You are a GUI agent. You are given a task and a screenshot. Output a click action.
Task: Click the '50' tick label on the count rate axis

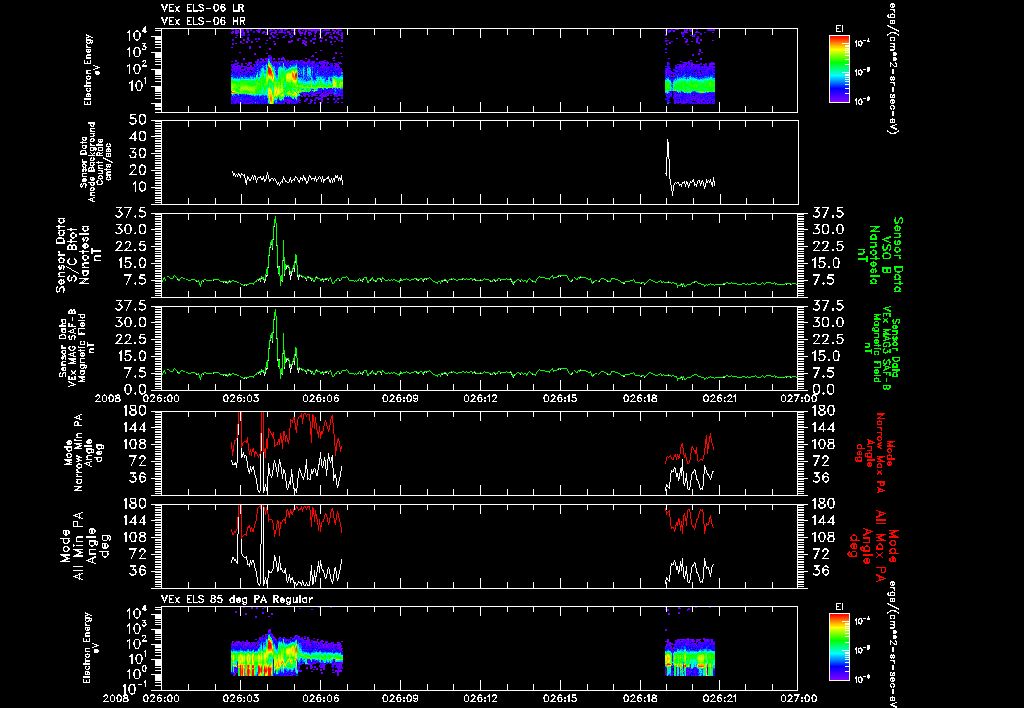[x=137, y=120]
